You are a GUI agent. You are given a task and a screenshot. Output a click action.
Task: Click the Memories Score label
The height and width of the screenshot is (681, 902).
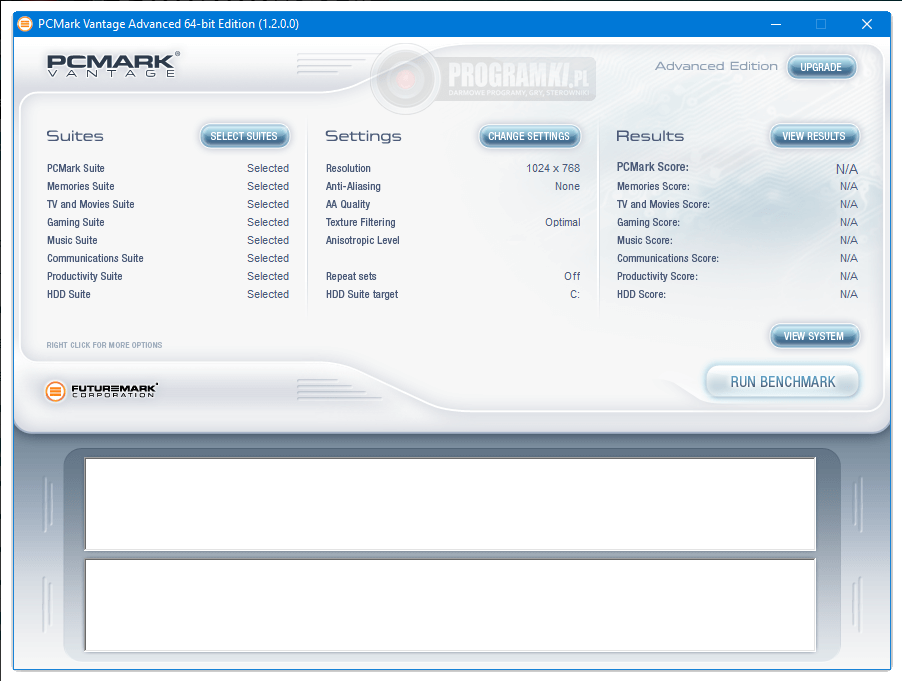653,186
